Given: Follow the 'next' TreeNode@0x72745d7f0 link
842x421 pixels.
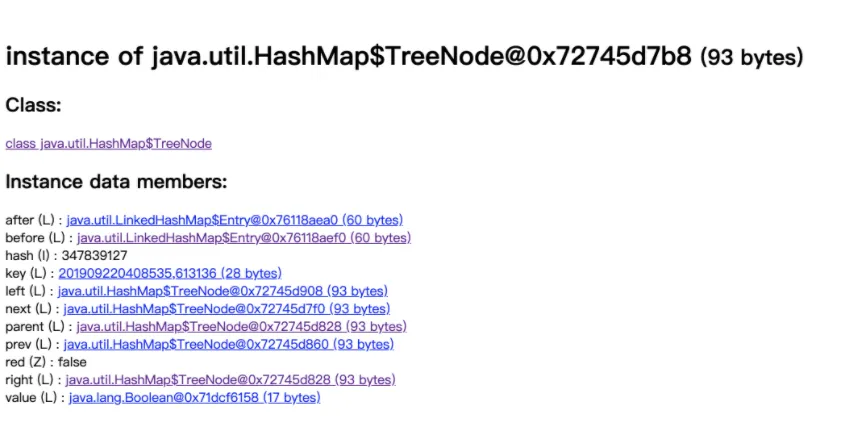Looking at the screenshot, I should click(x=226, y=309).
